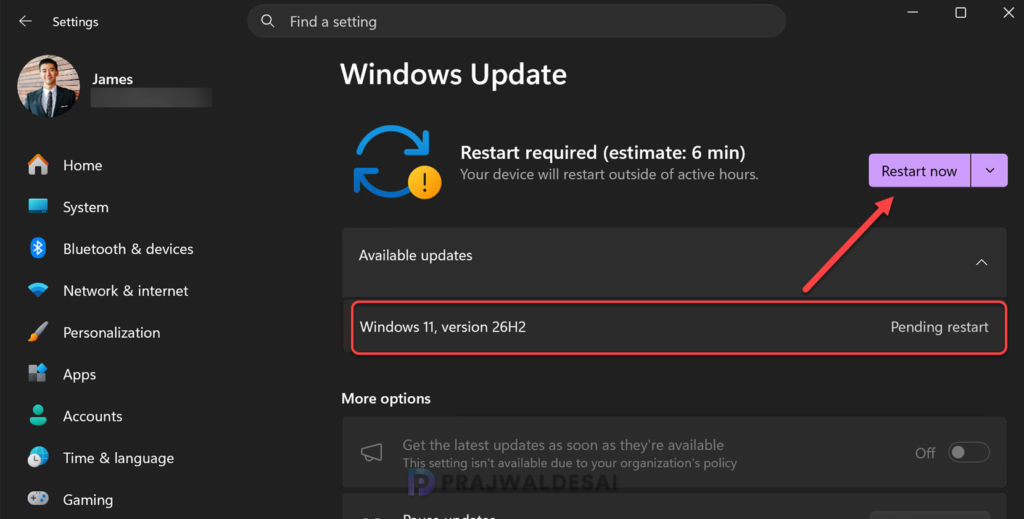Go to Home settings page
Viewport: 1024px width, 519px height.
(82, 165)
